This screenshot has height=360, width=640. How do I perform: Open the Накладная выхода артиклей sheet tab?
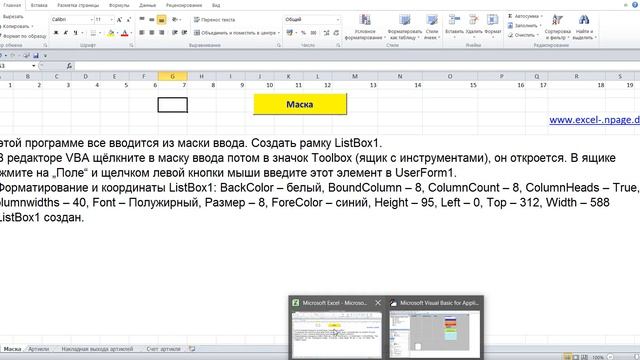(97, 349)
